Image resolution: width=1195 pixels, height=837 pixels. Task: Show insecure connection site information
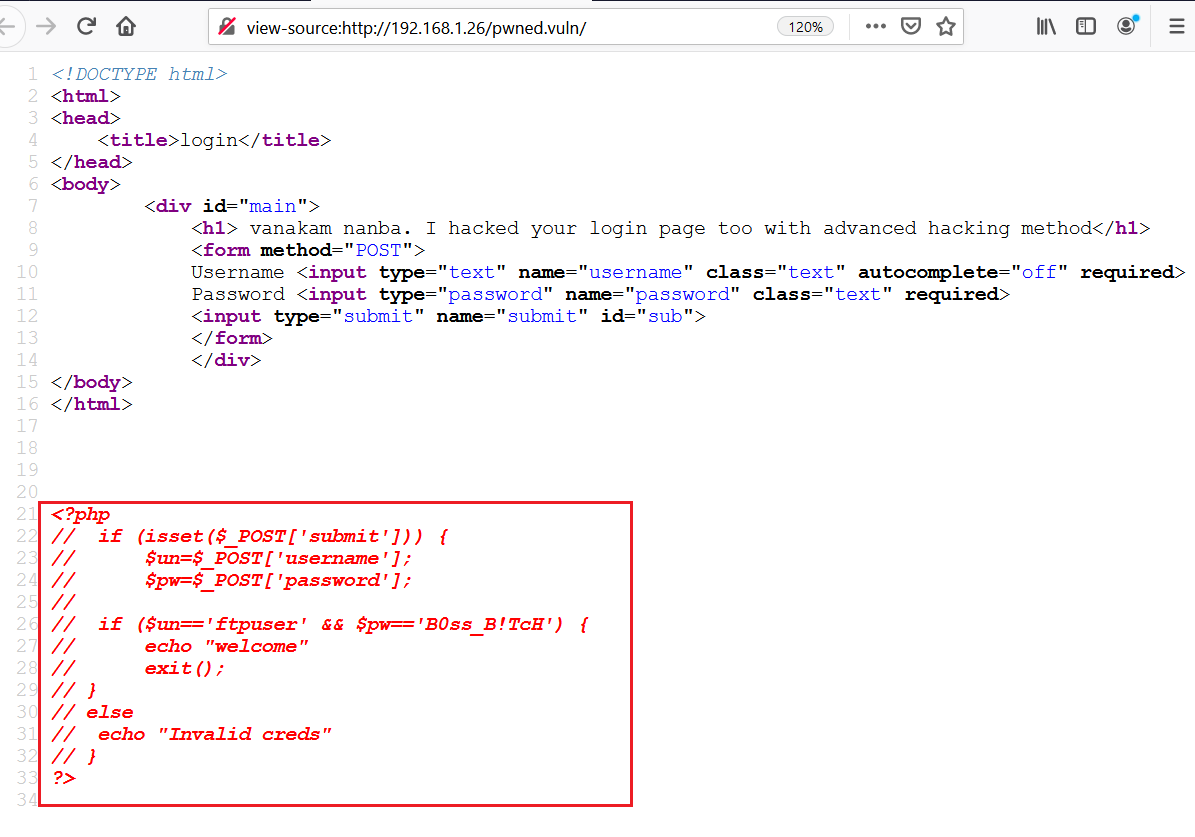tap(228, 27)
